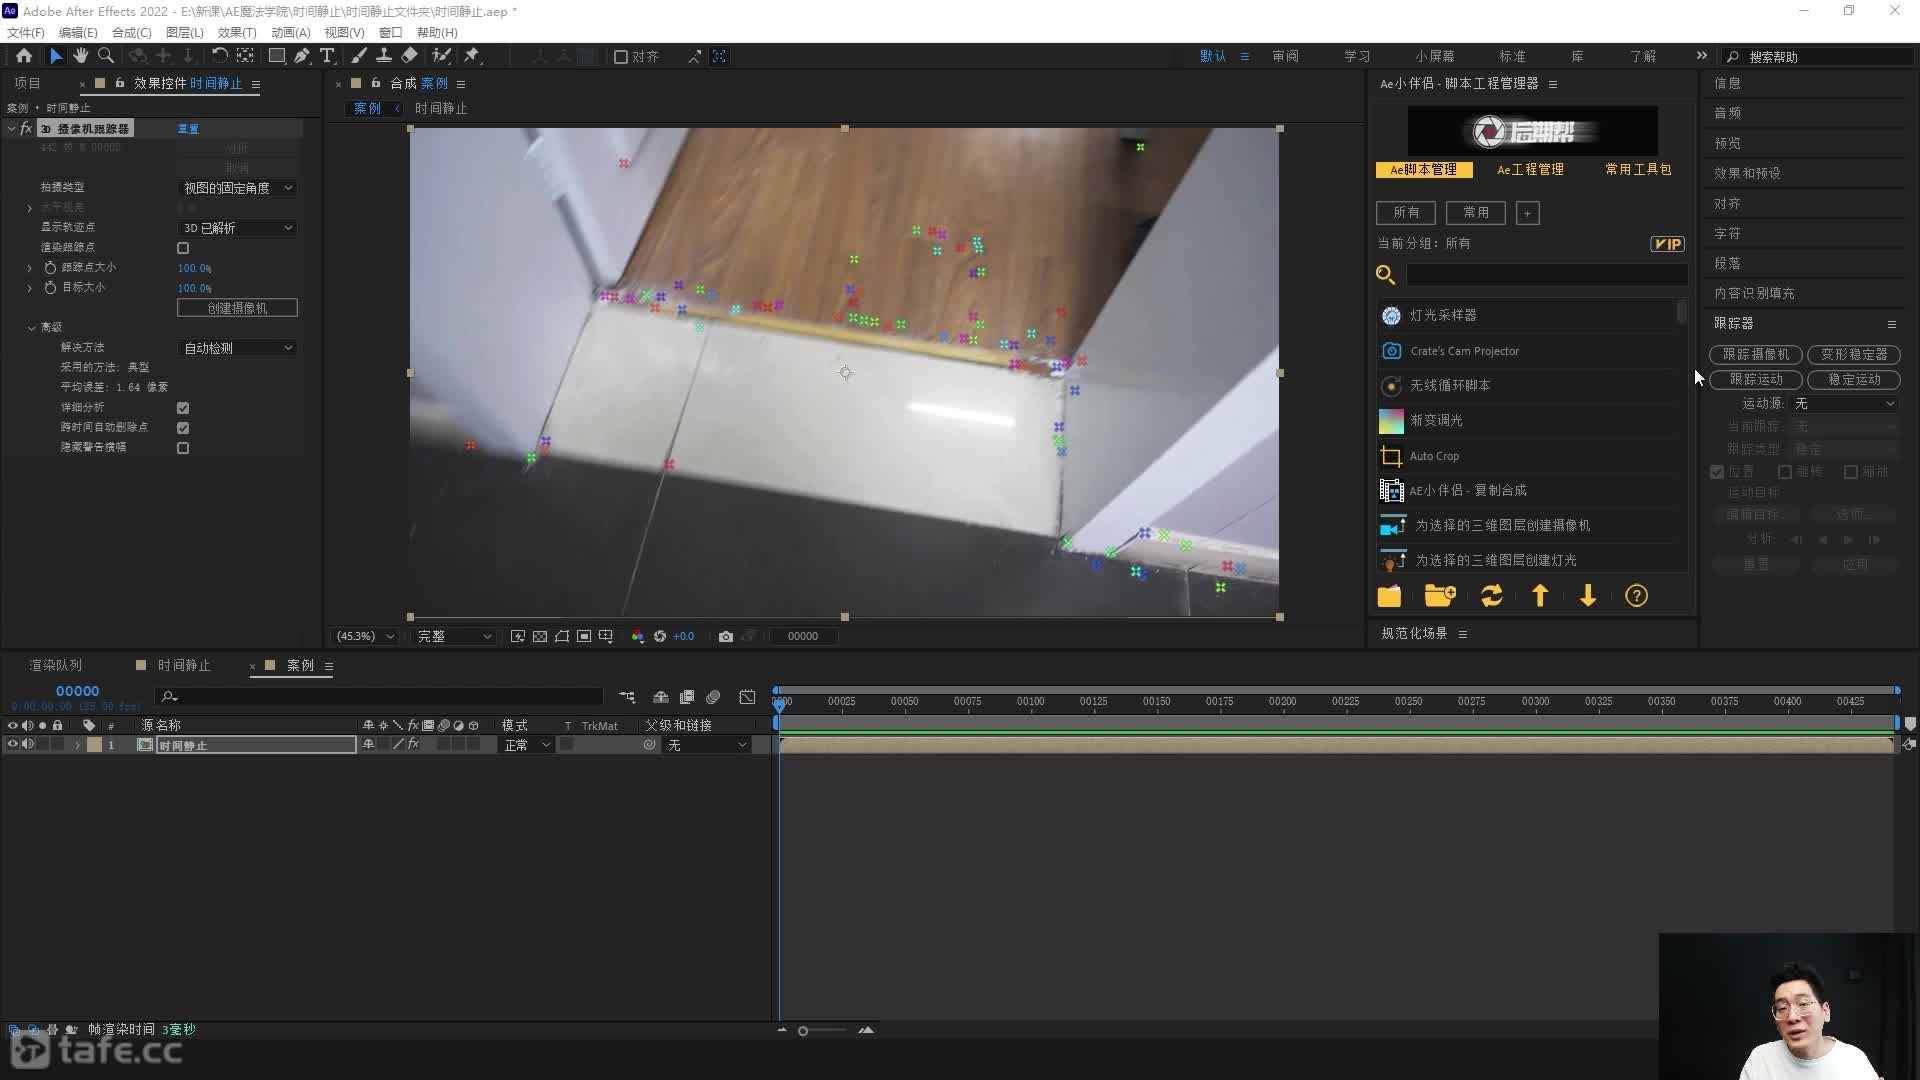Viewport: 1920px width, 1080px height.
Task: Toggle the 对齐 snapping checkbox in toolbar
Action: 621,57
